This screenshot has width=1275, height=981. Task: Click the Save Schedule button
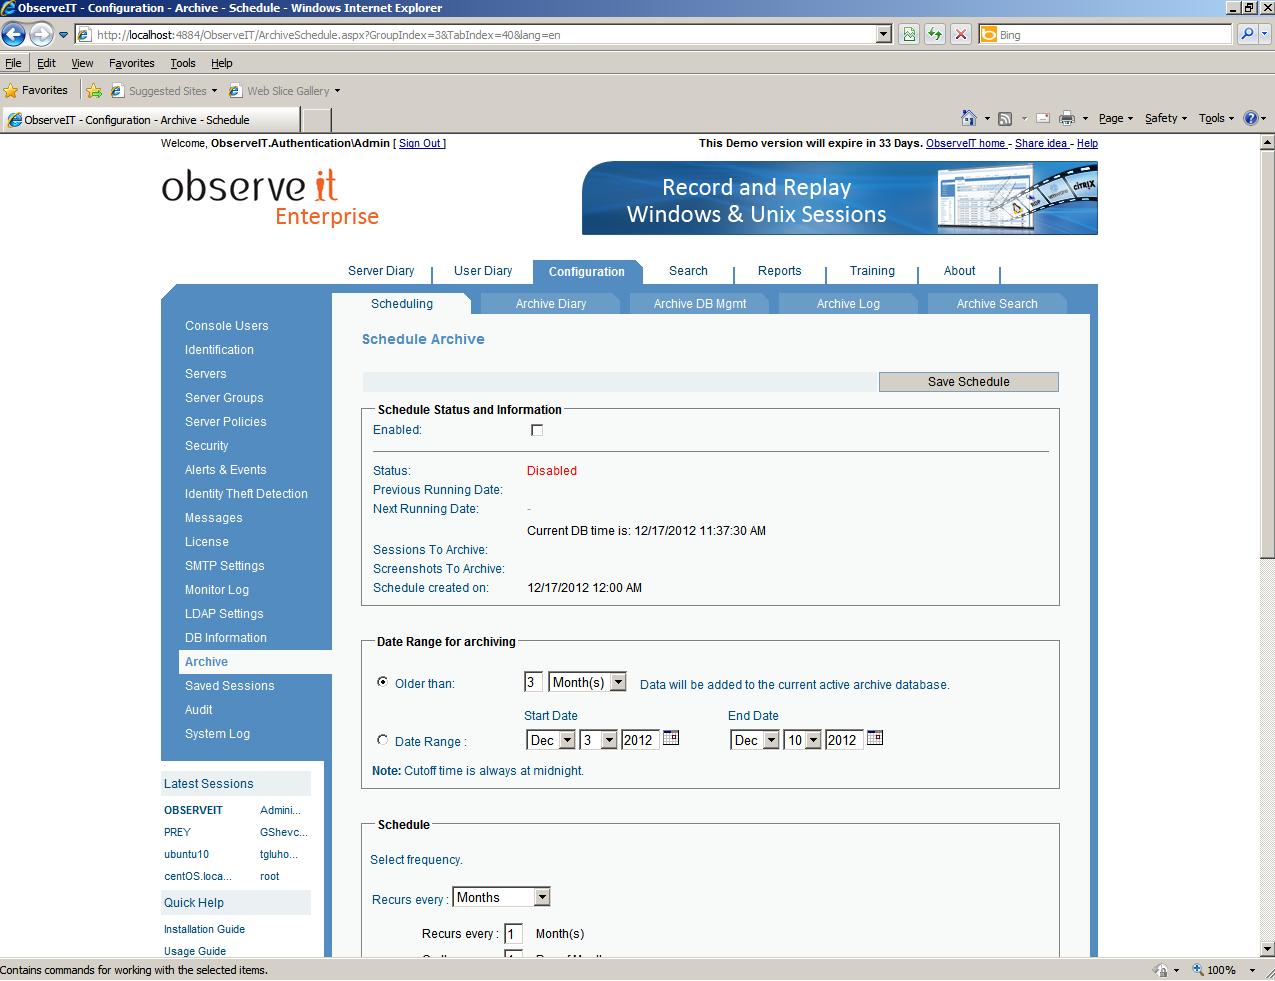tap(968, 382)
